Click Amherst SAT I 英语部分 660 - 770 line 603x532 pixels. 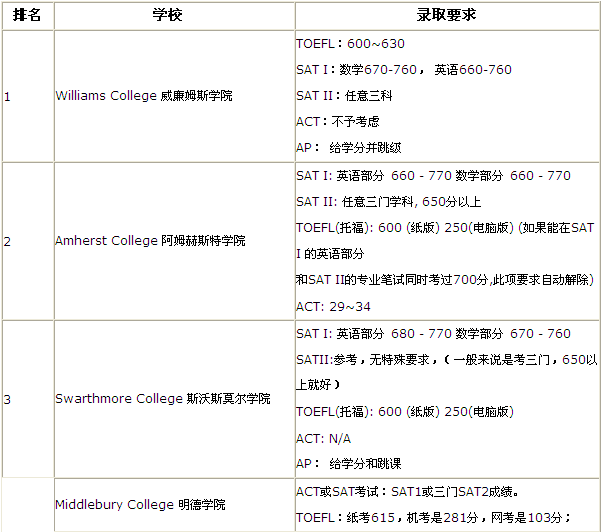tap(433, 176)
